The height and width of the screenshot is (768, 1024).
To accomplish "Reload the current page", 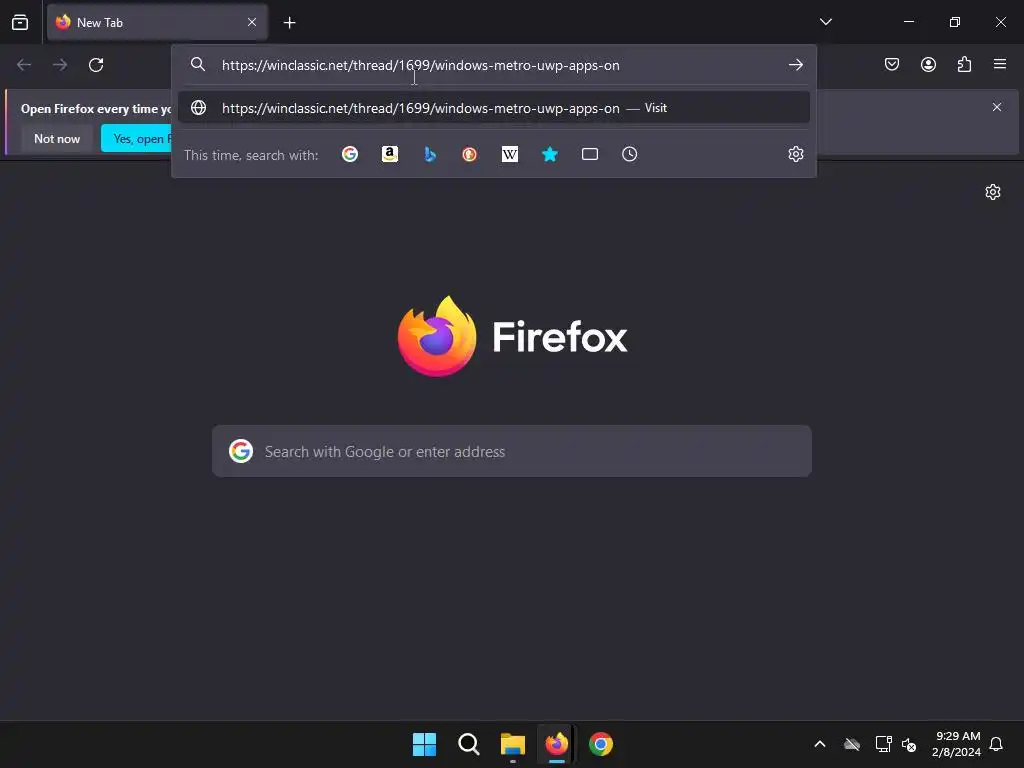I will pos(96,65).
